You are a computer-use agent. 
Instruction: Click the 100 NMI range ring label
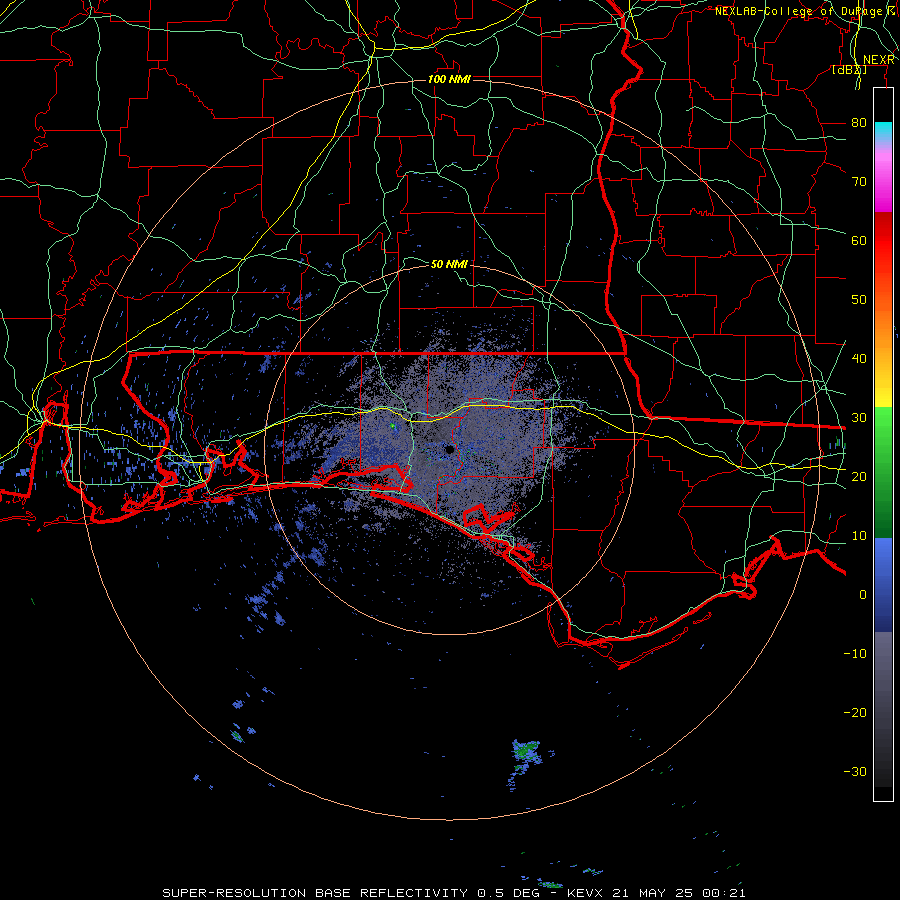coord(449,79)
